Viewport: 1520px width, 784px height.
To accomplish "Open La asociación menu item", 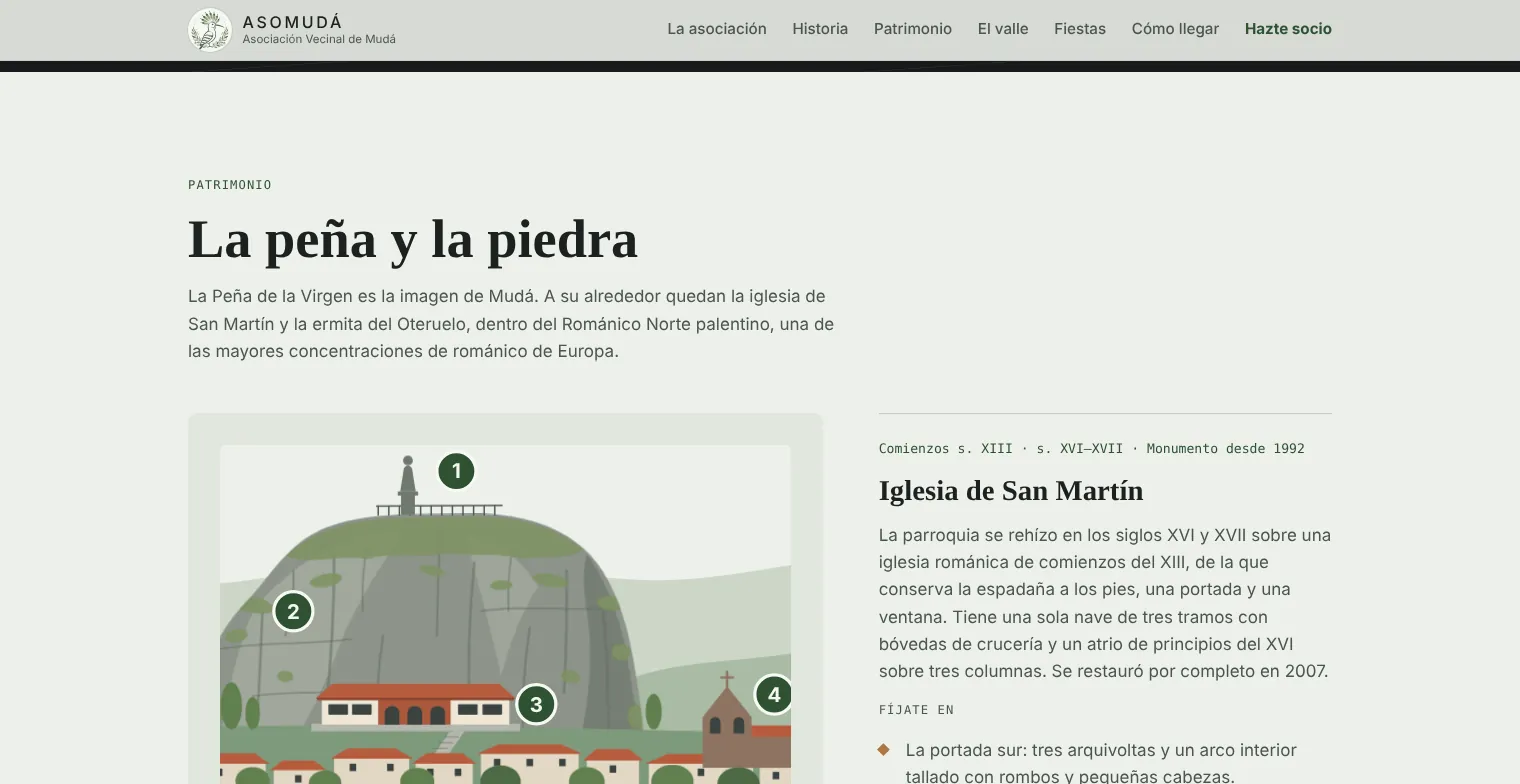I will (x=717, y=29).
